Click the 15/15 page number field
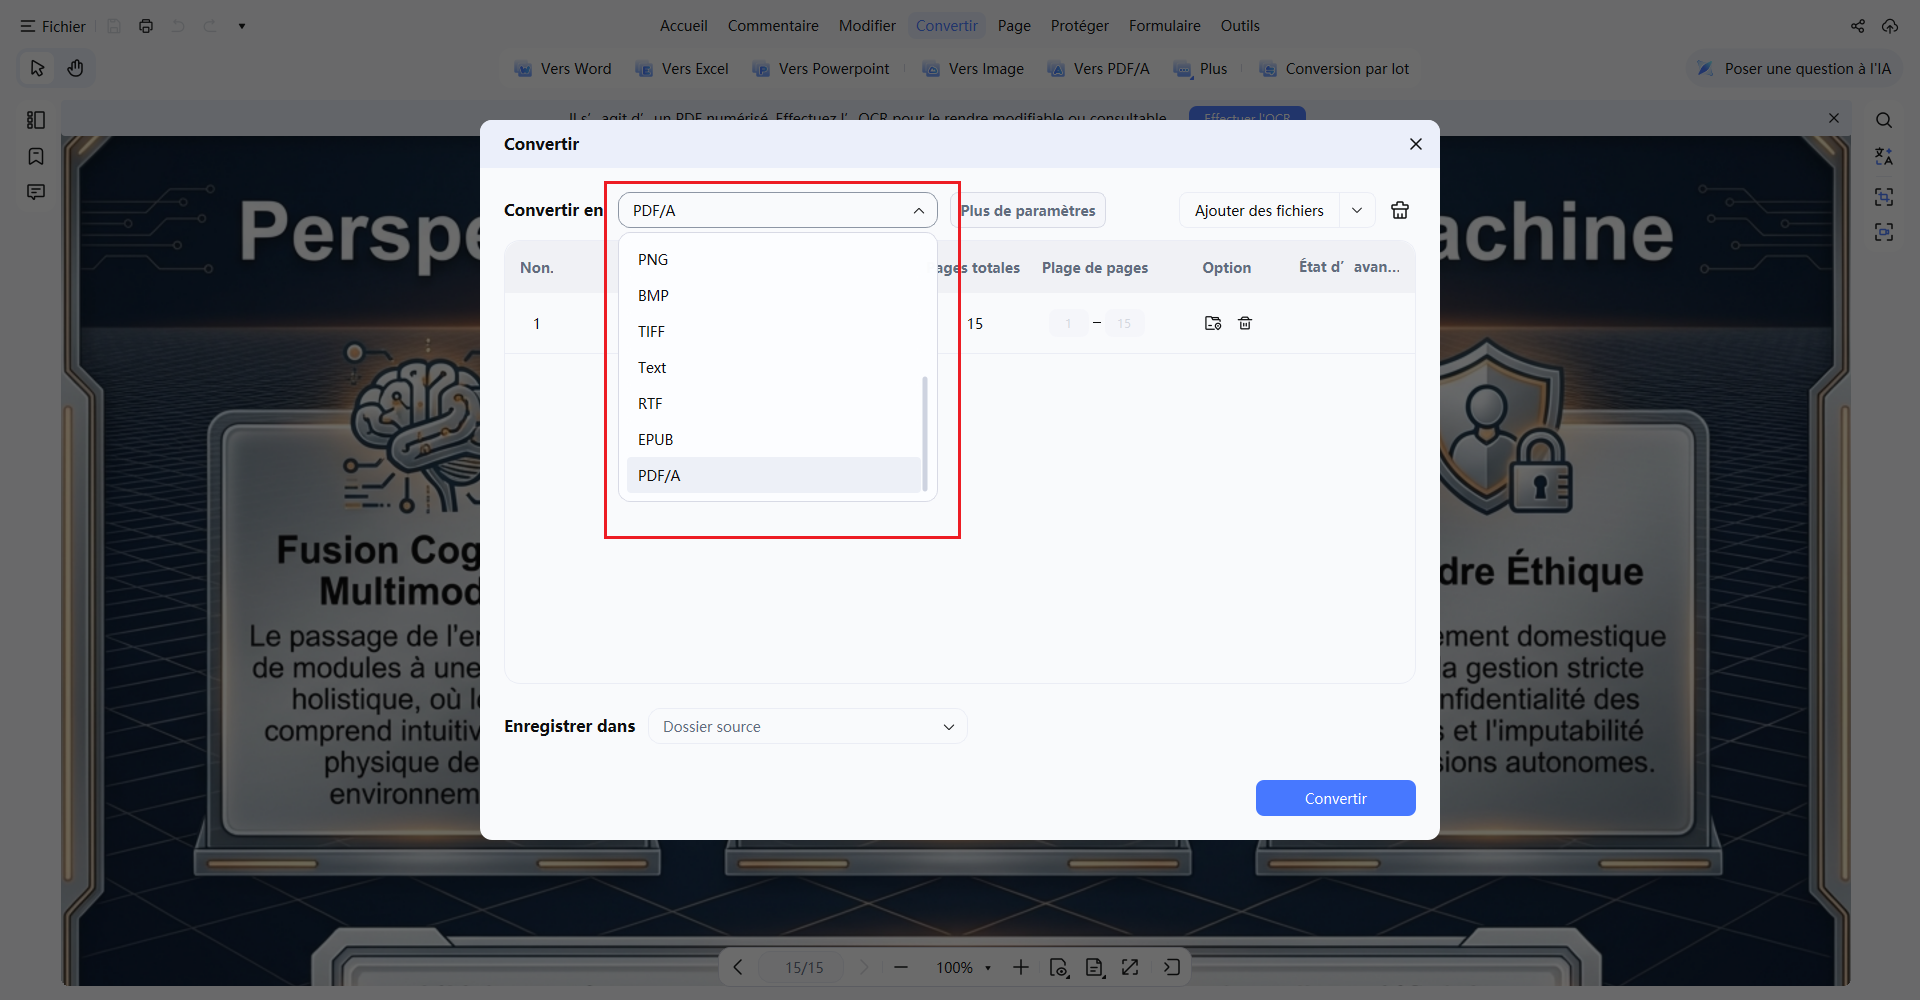 coord(804,967)
